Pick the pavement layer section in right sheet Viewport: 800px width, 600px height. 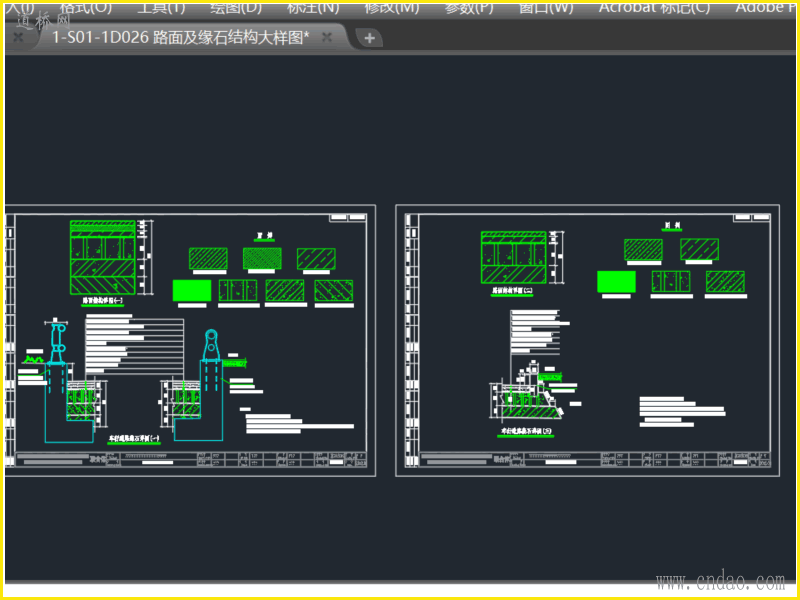(x=513, y=258)
